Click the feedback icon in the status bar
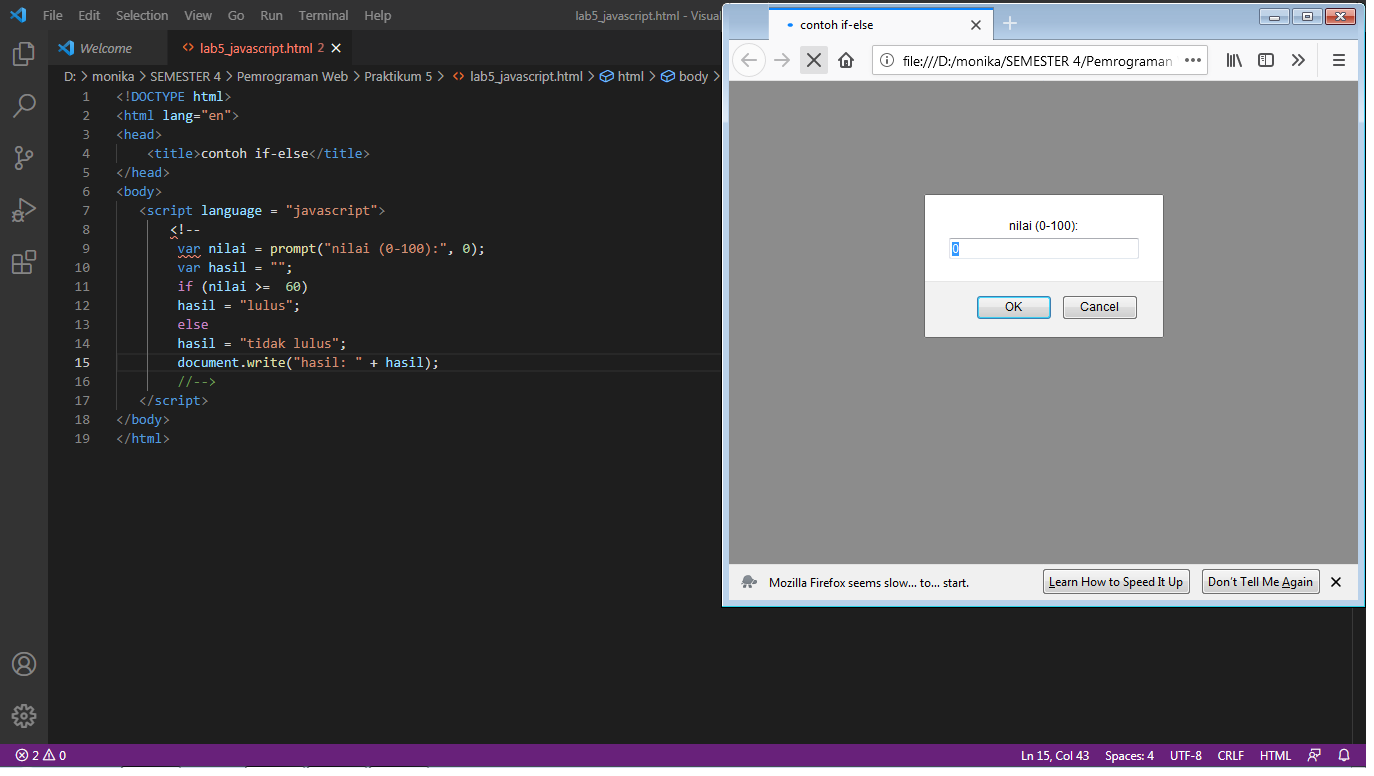The image size is (1374, 776). (x=1314, y=755)
